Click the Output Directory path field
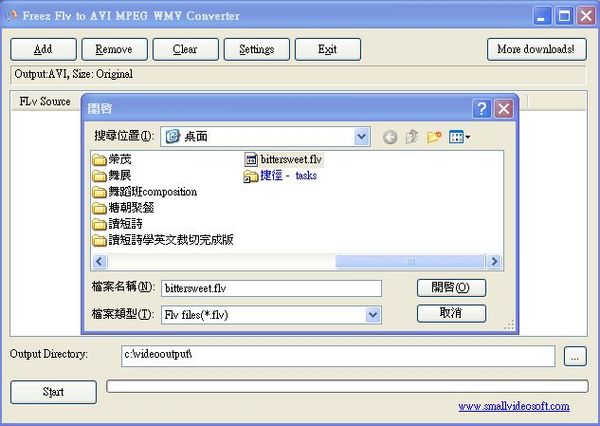 [x=338, y=356]
